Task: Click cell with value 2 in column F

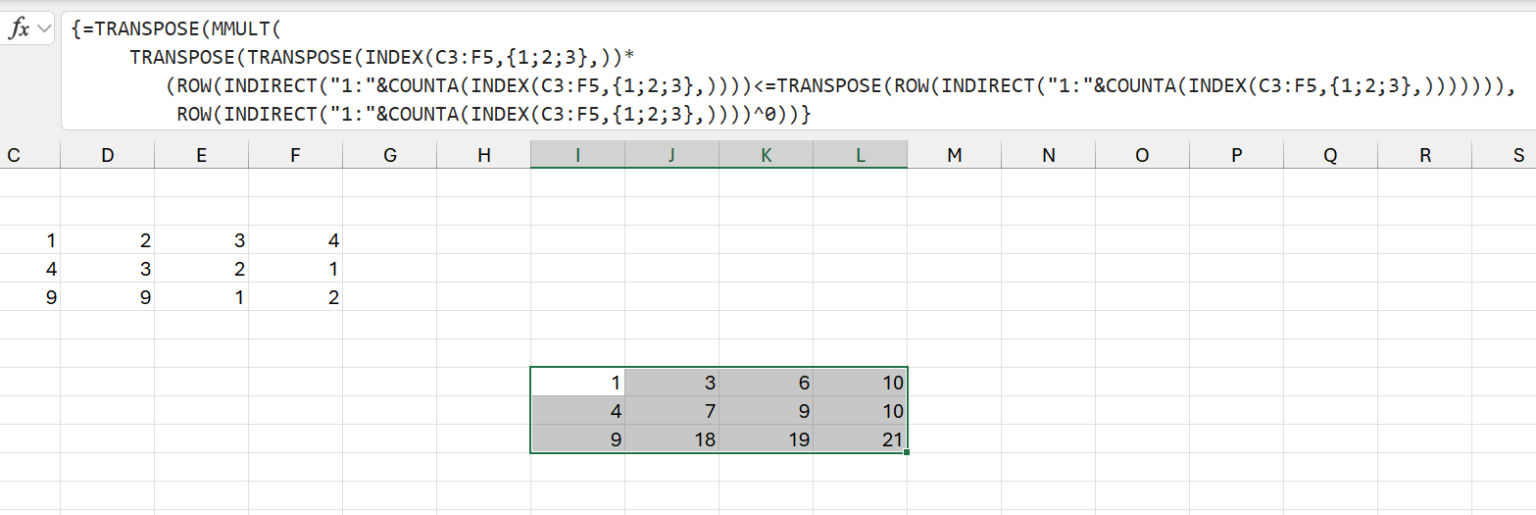Action: [295, 297]
